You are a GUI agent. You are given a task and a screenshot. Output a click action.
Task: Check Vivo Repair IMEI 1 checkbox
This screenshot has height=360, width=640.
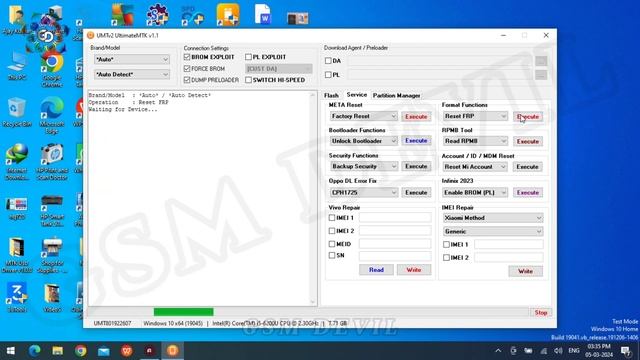pos(332,218)
